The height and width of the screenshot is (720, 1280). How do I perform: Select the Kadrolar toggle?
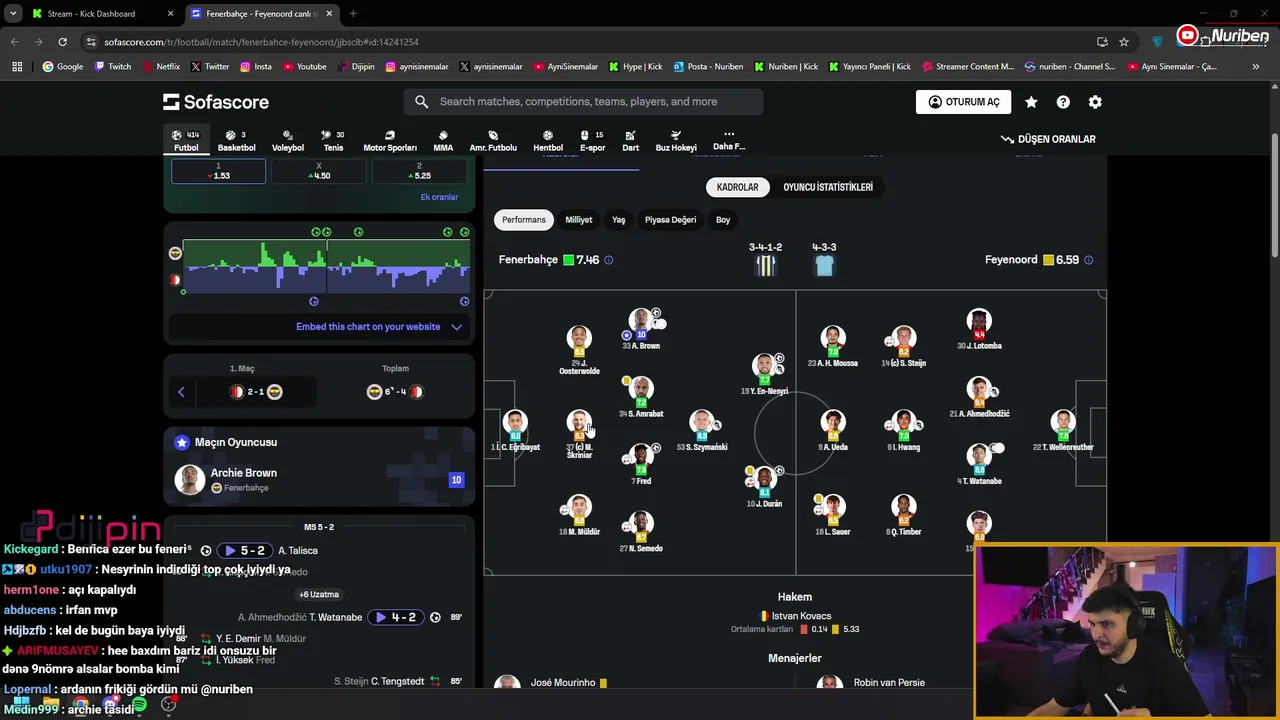click(737, 187)
